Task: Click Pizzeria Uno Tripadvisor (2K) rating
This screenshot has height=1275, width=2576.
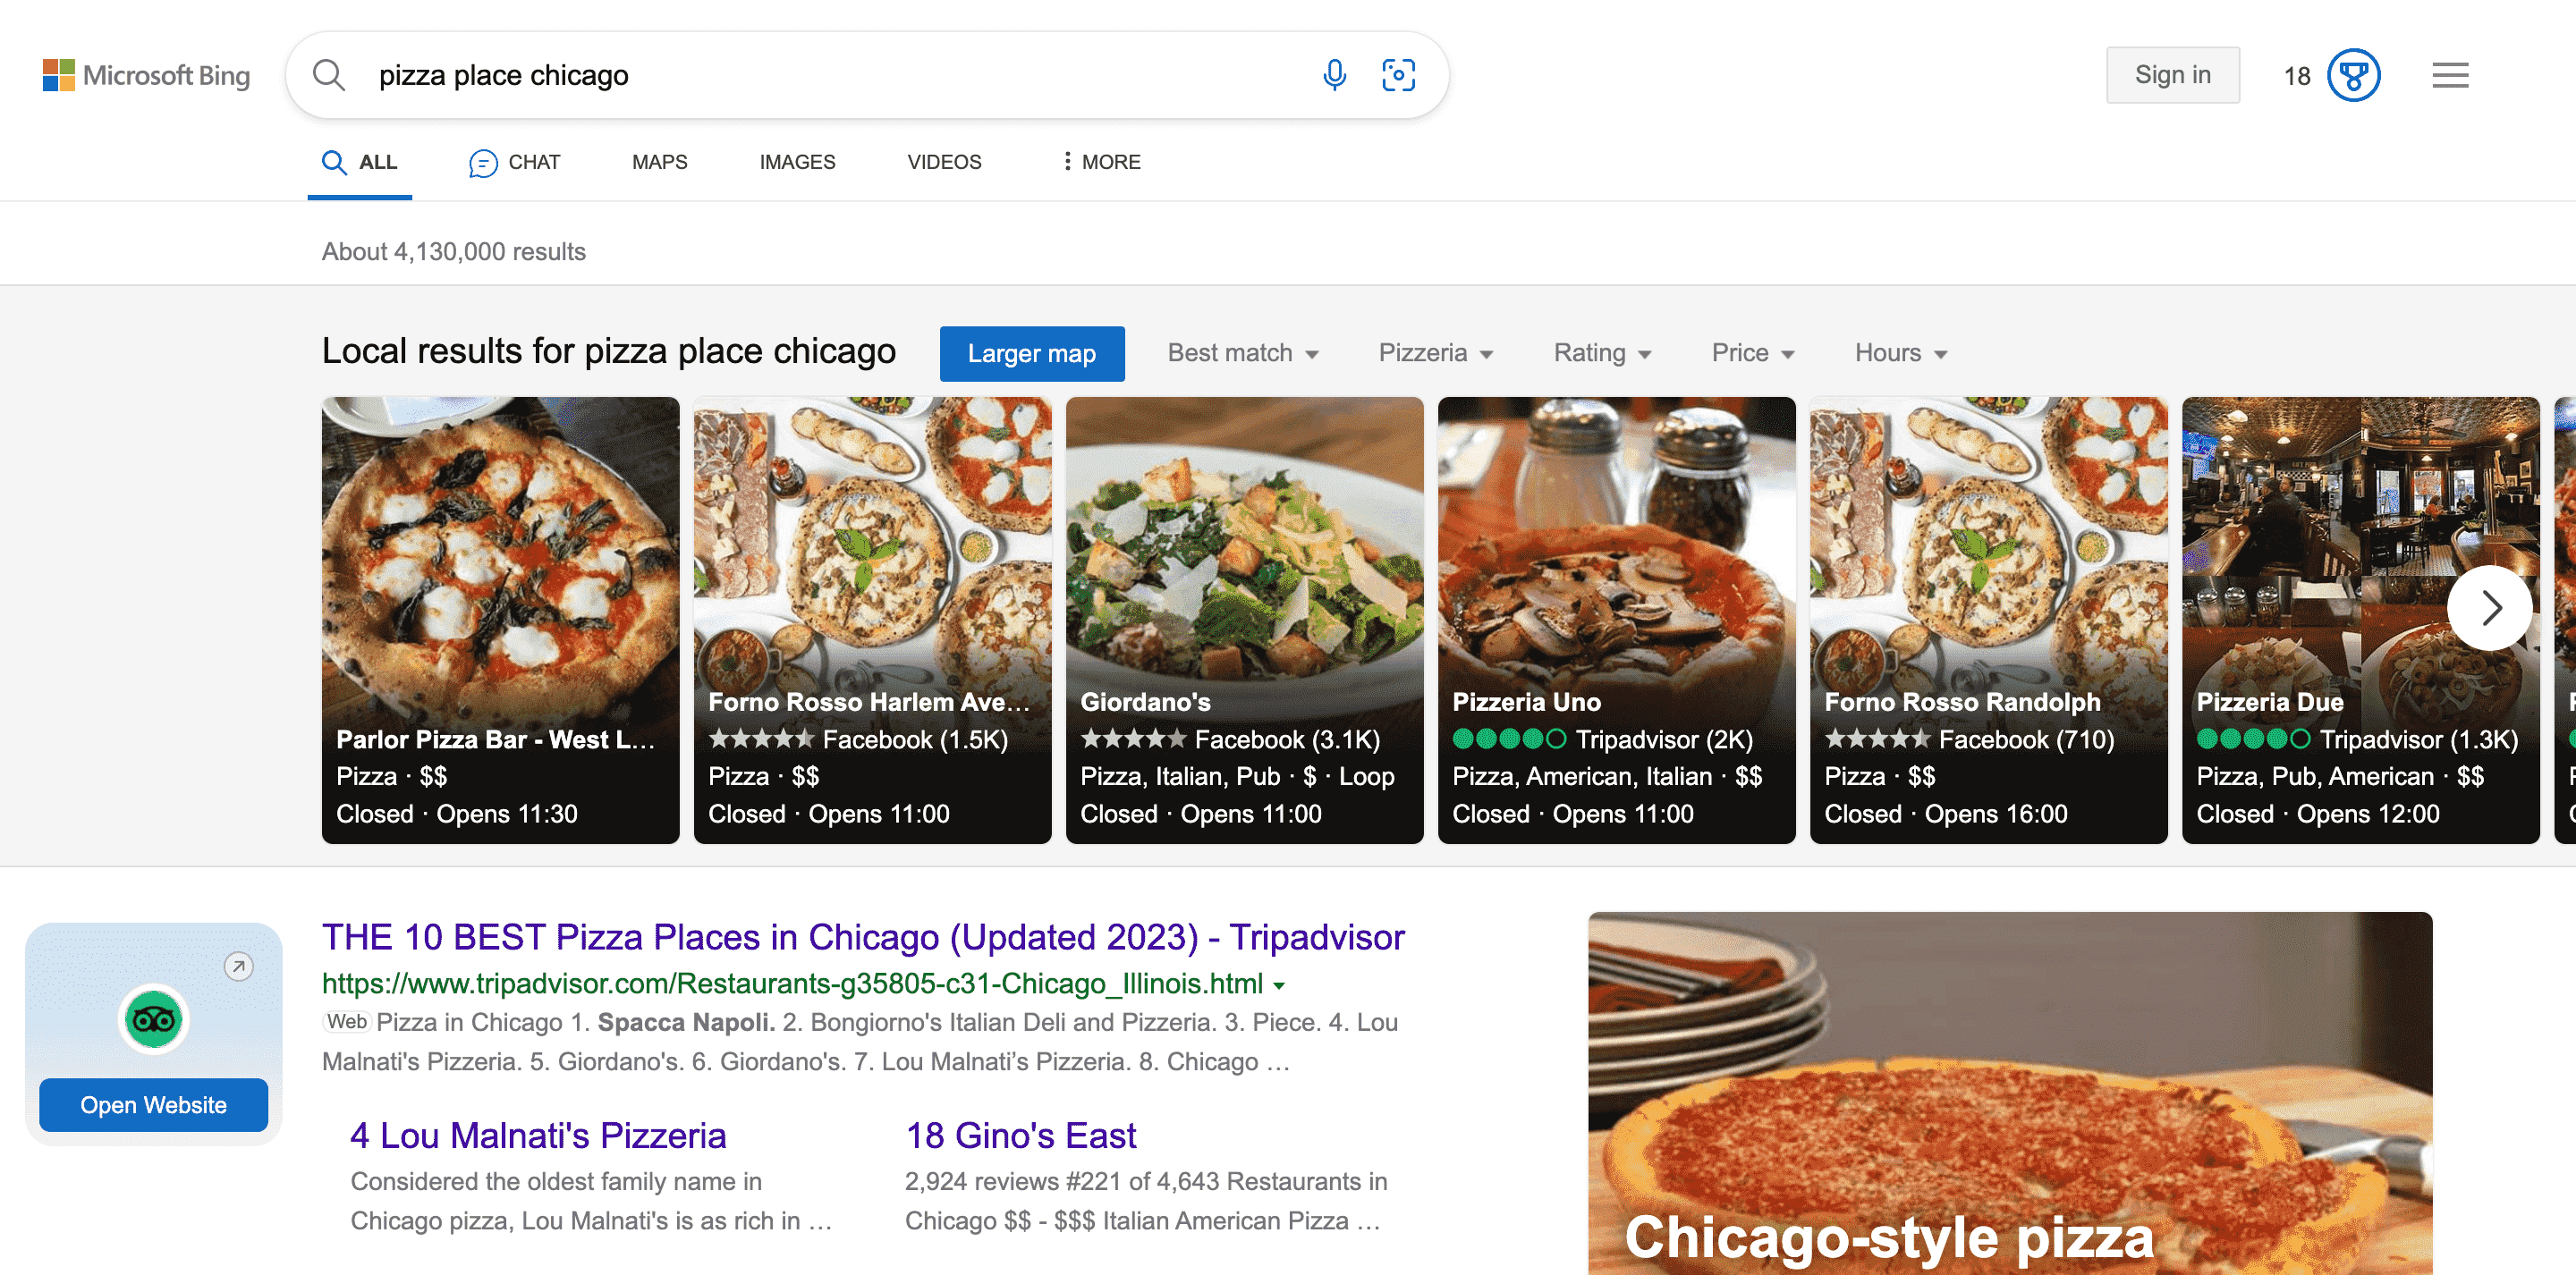Action: (x=1602, y=739)
